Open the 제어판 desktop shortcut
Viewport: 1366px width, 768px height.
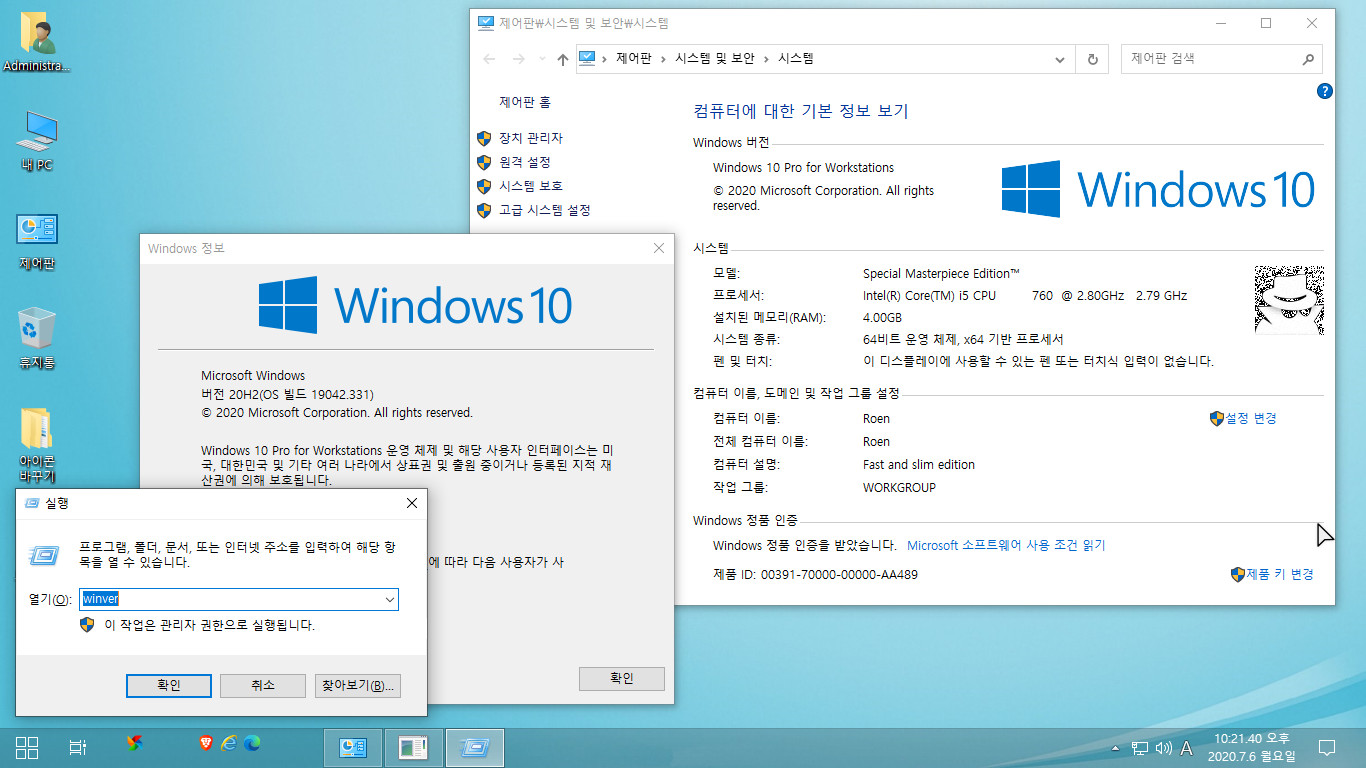pos(37,240)
